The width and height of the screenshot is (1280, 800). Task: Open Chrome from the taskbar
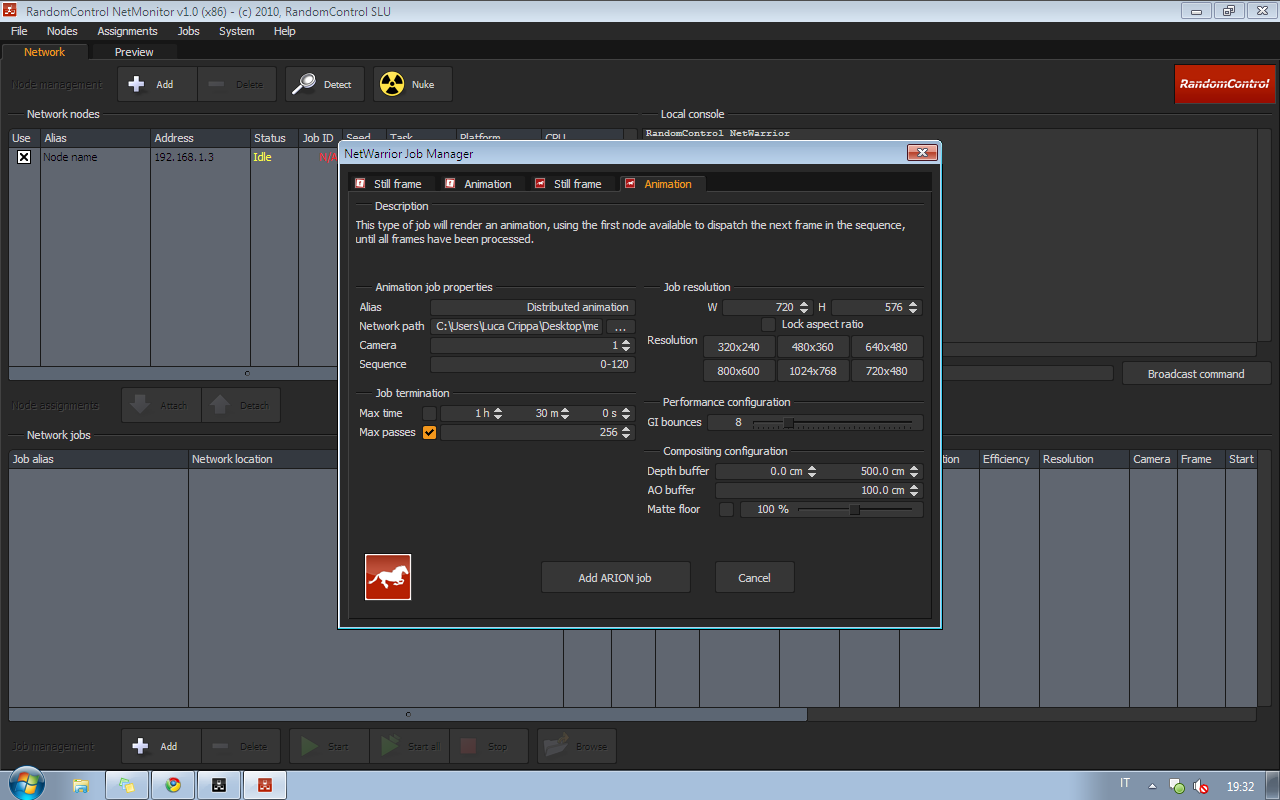[174, 785]
